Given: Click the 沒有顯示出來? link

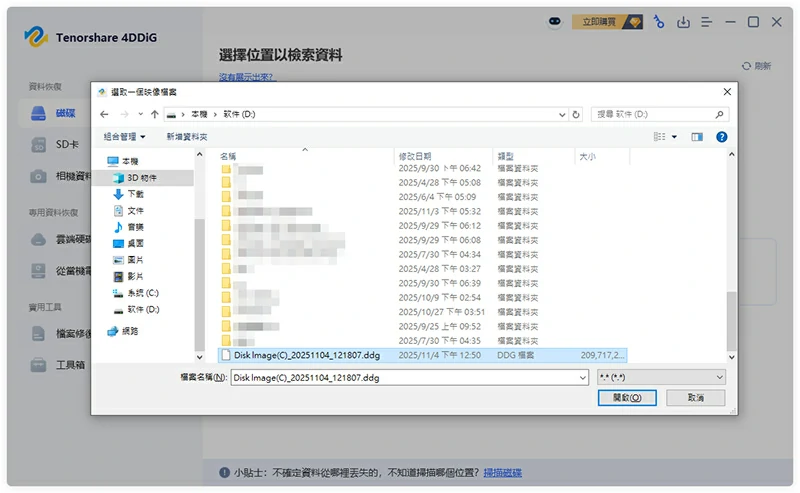Looking at the screenshot, I should (247, 77).
